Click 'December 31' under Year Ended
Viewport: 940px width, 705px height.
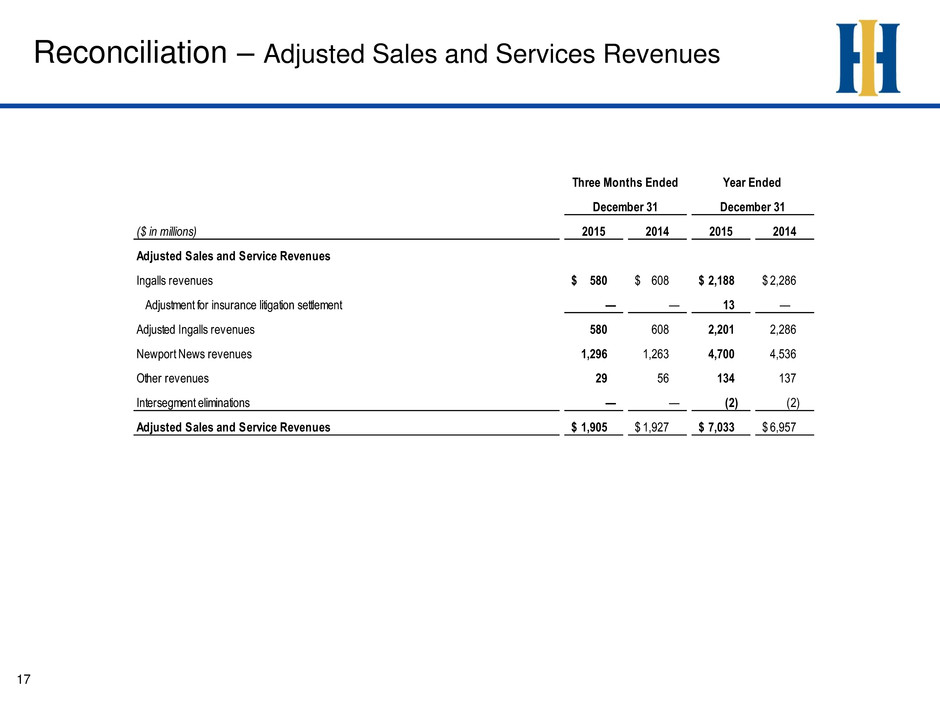tap(752, 207)
